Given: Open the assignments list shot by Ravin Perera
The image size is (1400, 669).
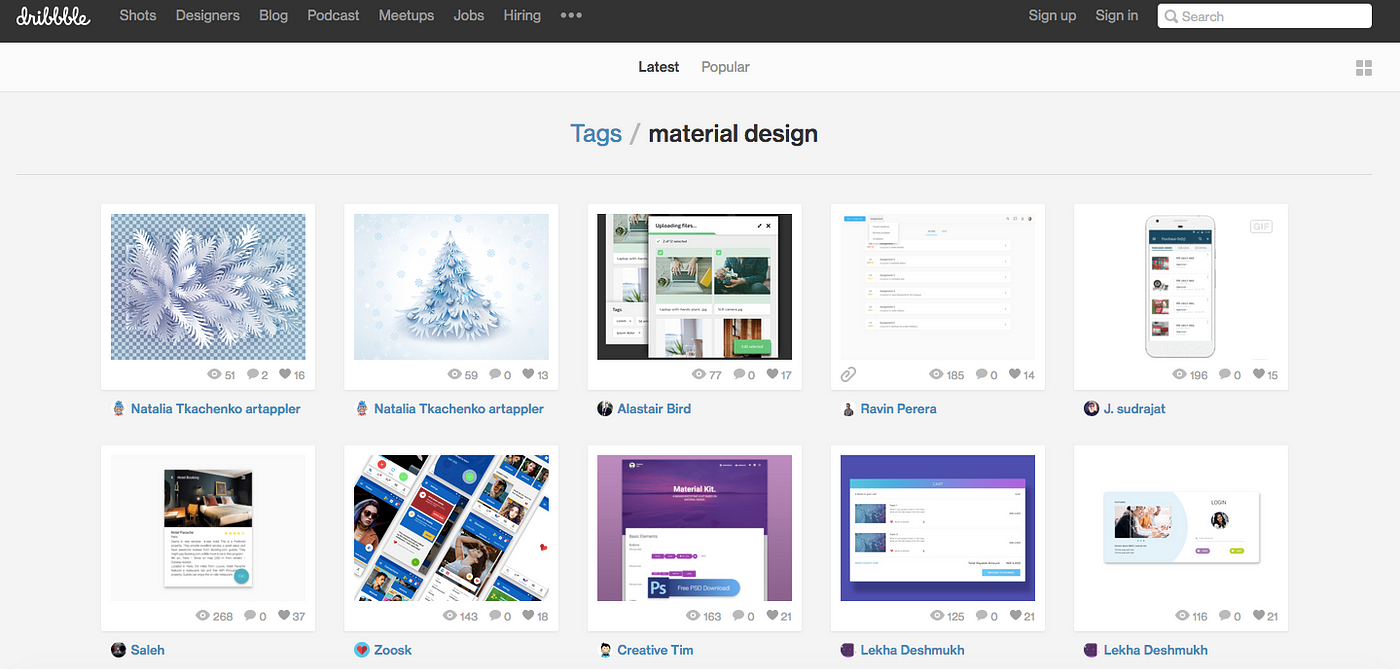Looking at the screenshot, I should 937,287.
